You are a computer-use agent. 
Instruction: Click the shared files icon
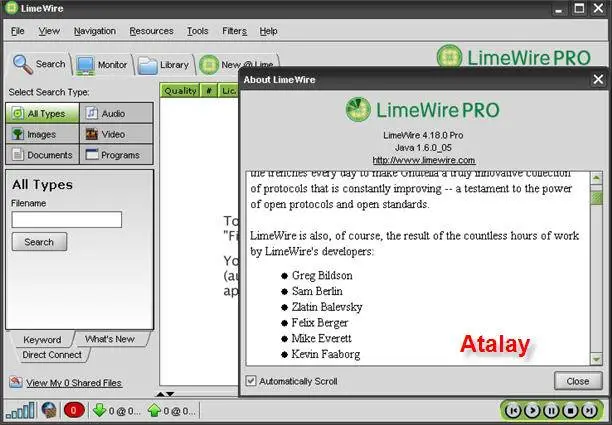[16, 382]
